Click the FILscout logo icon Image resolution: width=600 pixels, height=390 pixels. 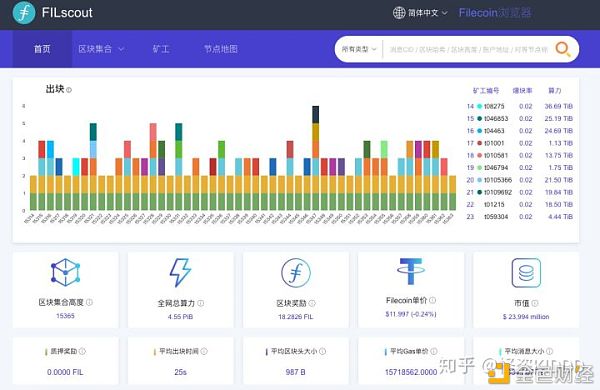(x=24, y=13)
